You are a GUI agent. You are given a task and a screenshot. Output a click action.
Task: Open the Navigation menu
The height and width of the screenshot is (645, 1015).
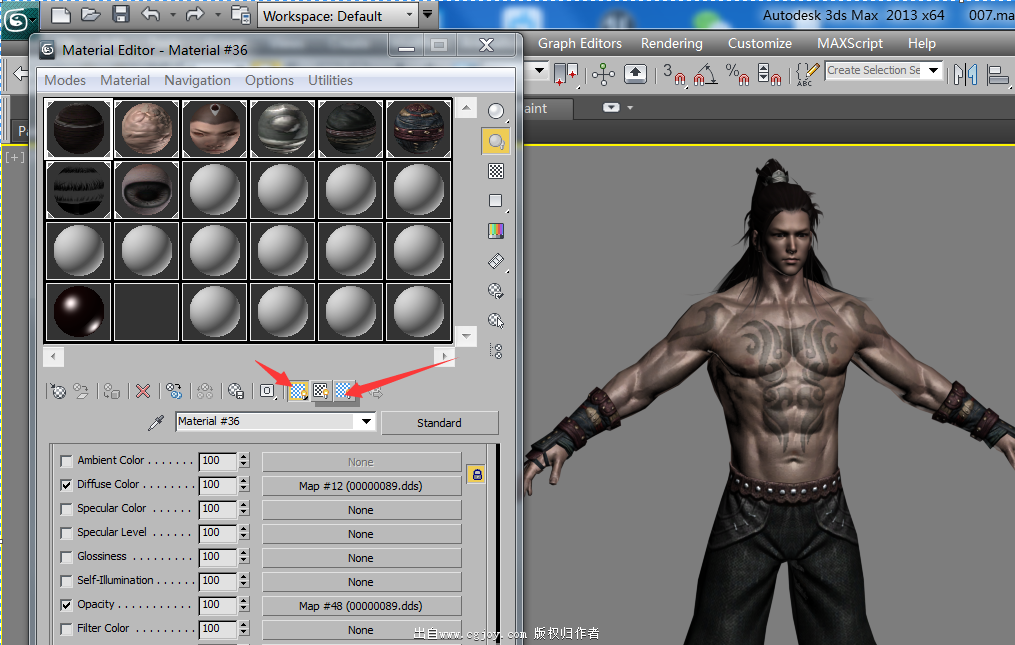click(197, 80)
